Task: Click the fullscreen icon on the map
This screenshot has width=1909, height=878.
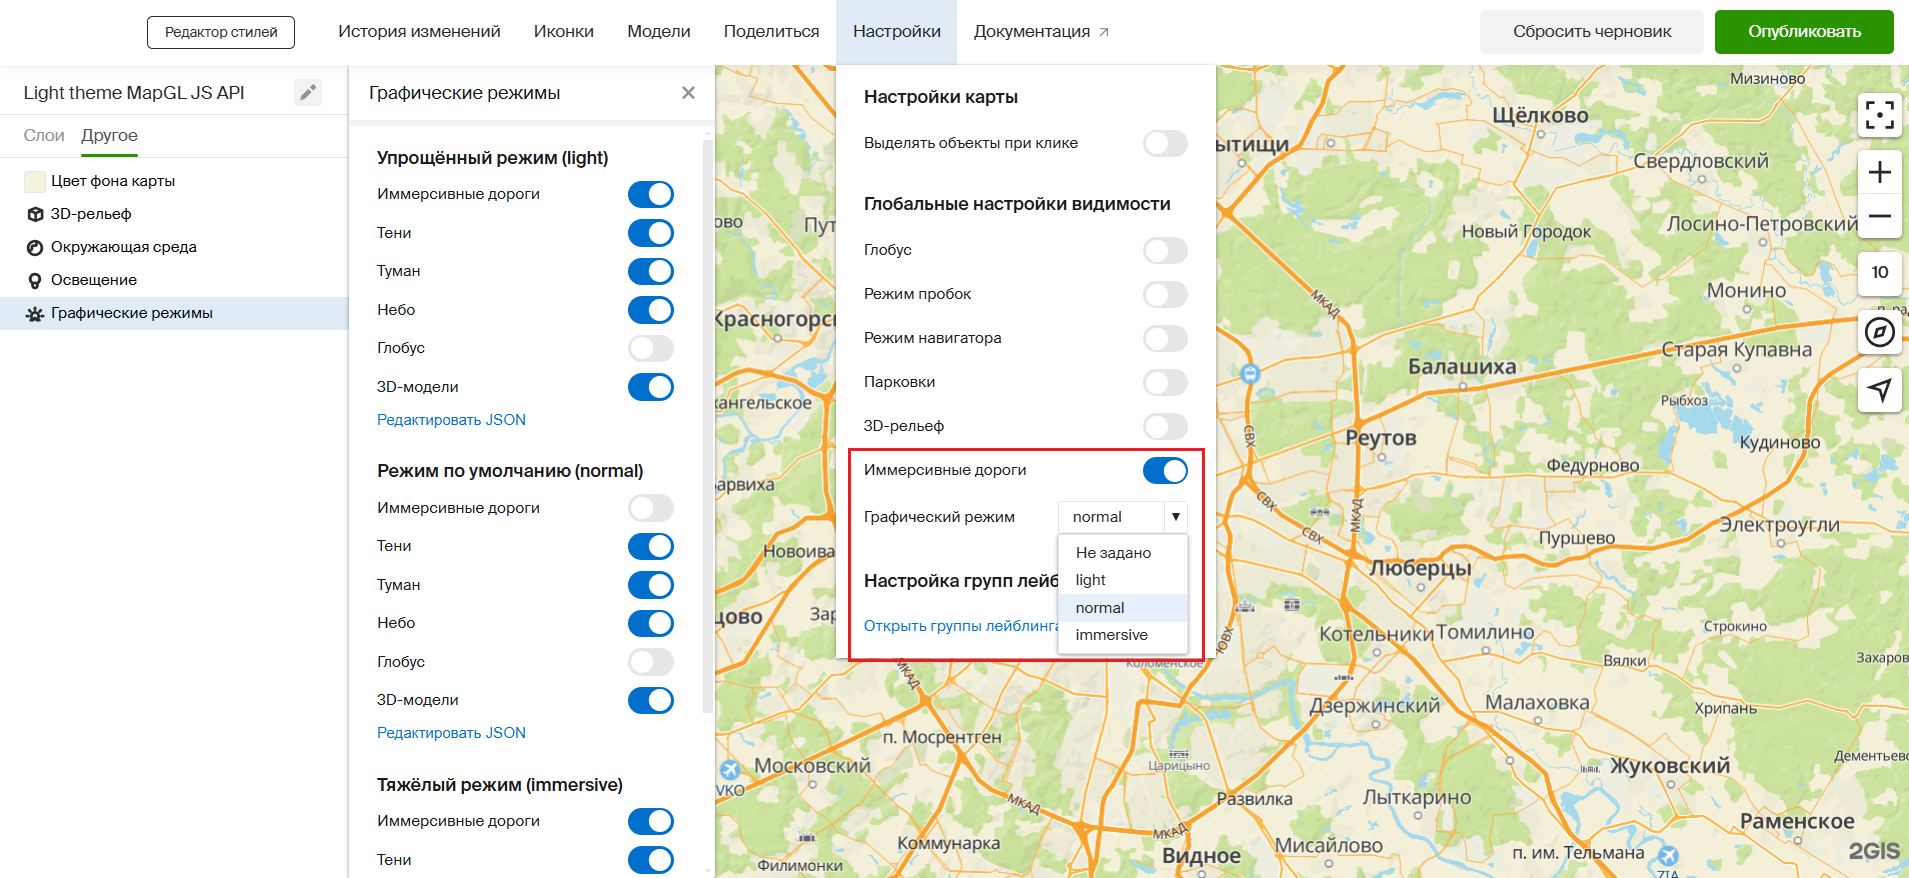Action: (x=1879, y=115)
